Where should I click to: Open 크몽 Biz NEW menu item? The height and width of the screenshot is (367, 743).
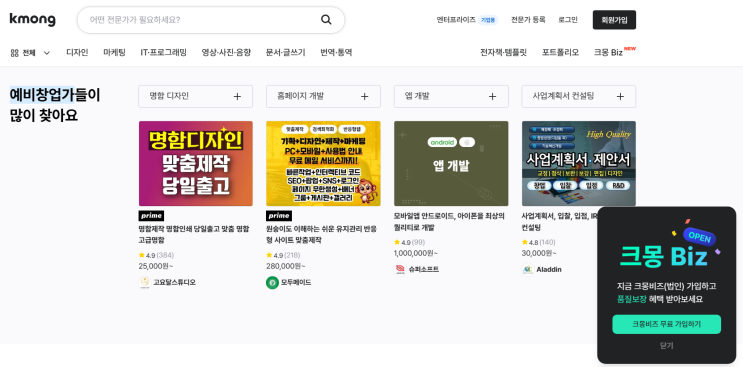tap(615, 52)
